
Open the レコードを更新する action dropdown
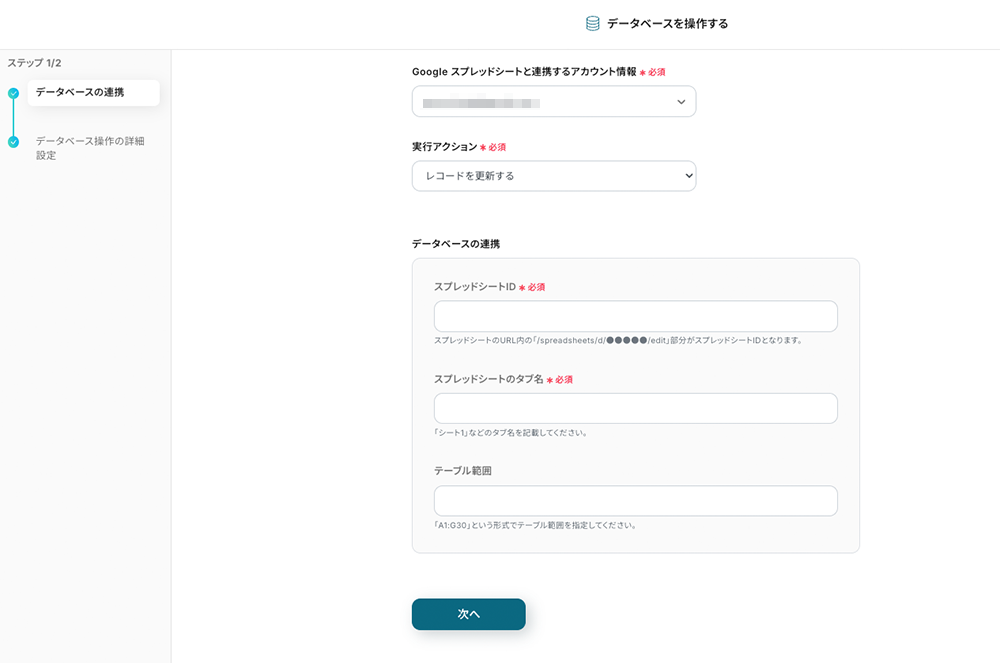553,176
